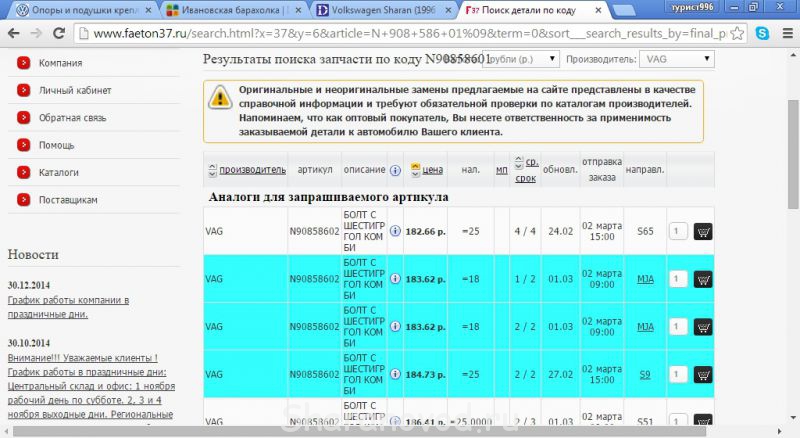Add the 182.66 р. bolt to cart
The width and height of the screenshot is (800, 438).
point(702,231)
